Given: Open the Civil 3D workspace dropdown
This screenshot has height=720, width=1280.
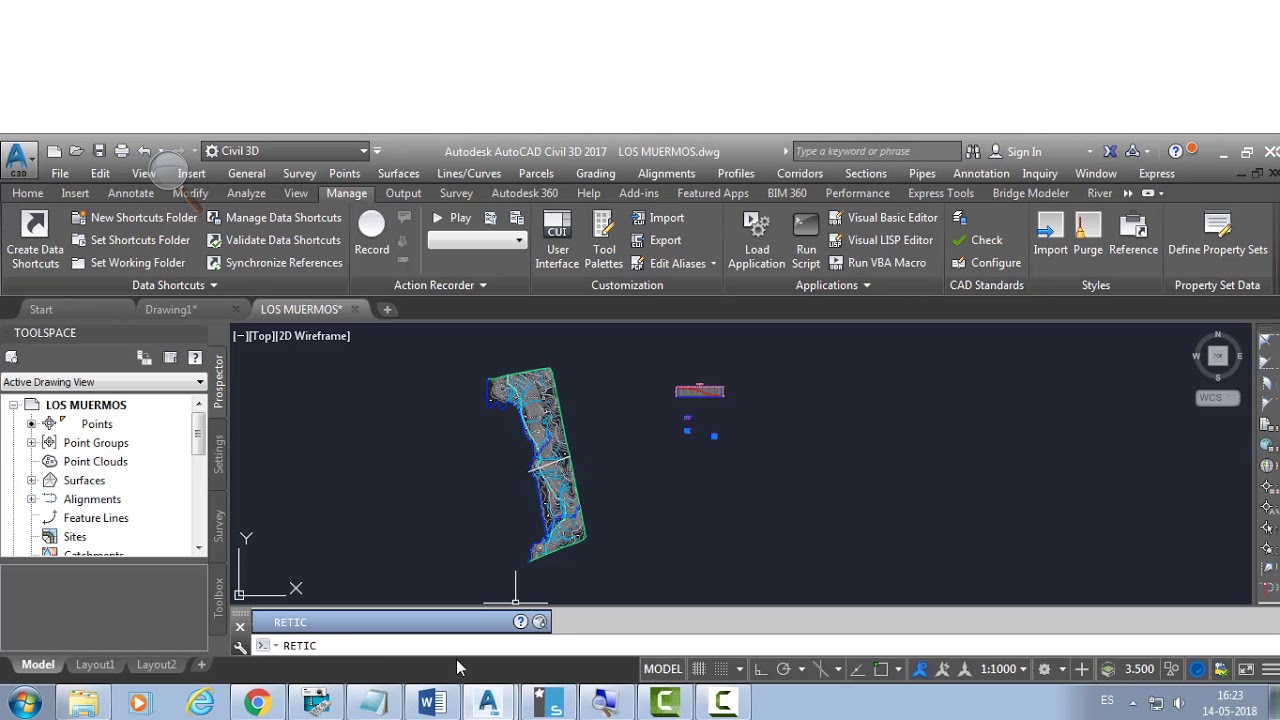Looking at the screenshot, I should pos(286,151).
